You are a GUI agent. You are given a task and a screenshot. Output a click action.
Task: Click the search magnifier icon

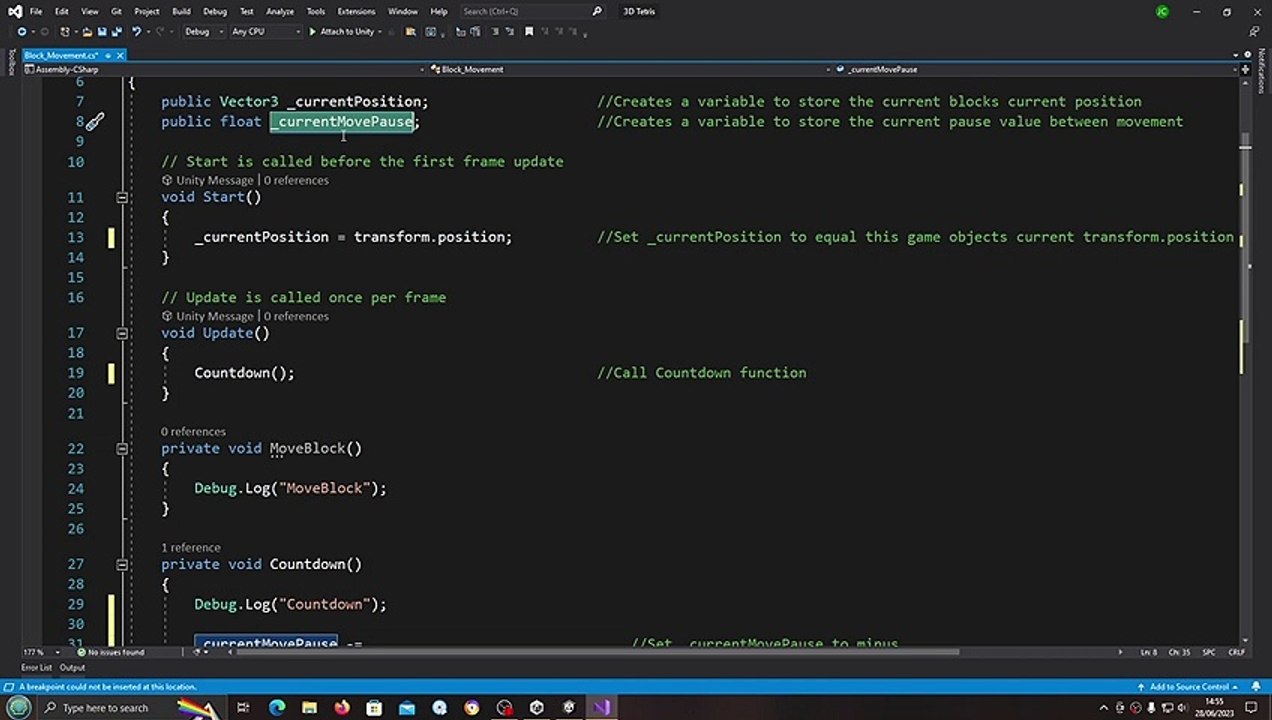point(597,11)
